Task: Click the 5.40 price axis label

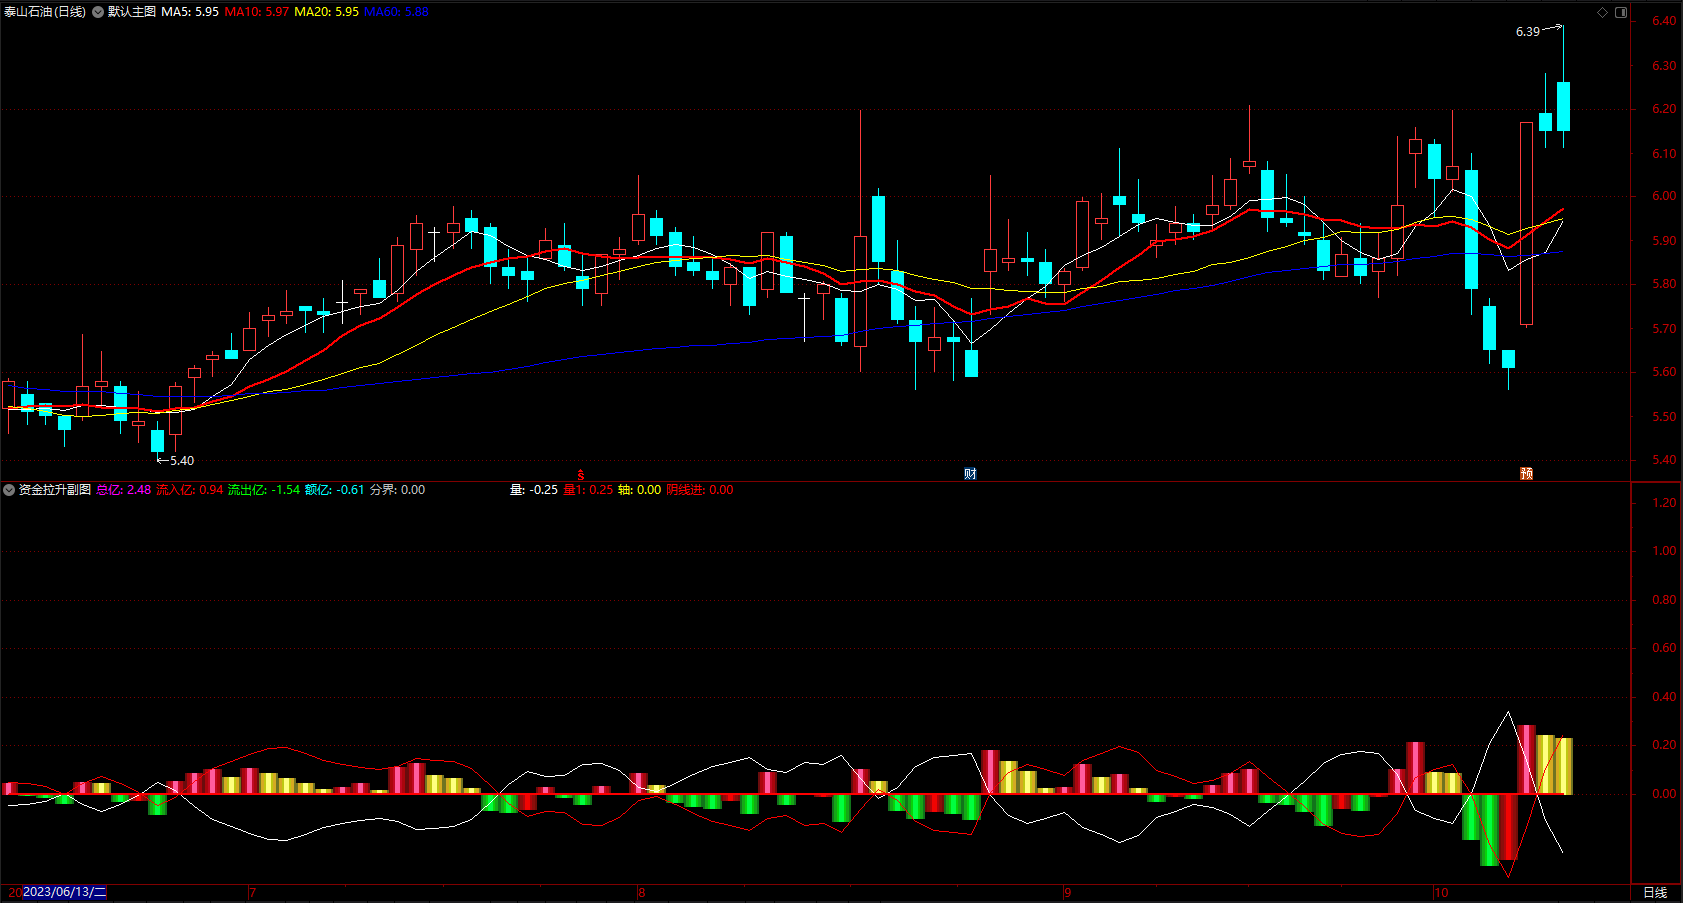Action: pos(1664,460)
